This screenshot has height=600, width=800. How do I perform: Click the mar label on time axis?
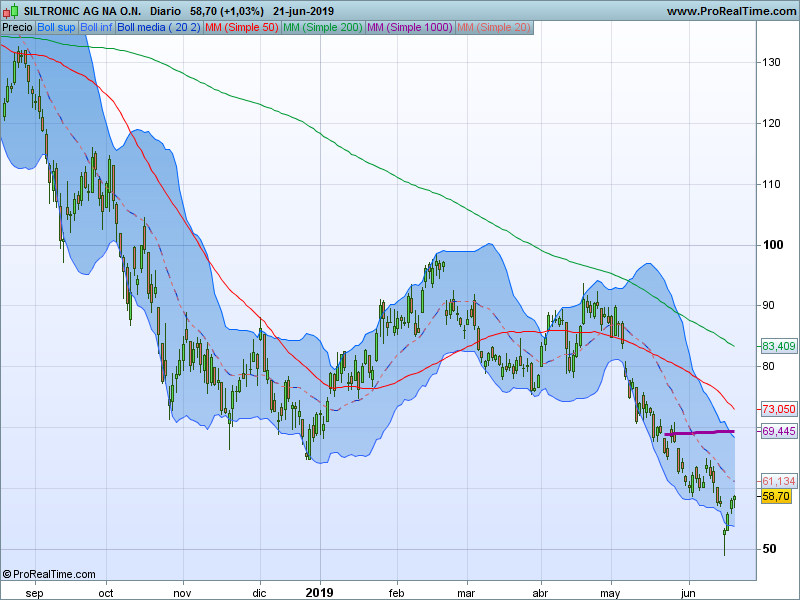coord(466,593)
